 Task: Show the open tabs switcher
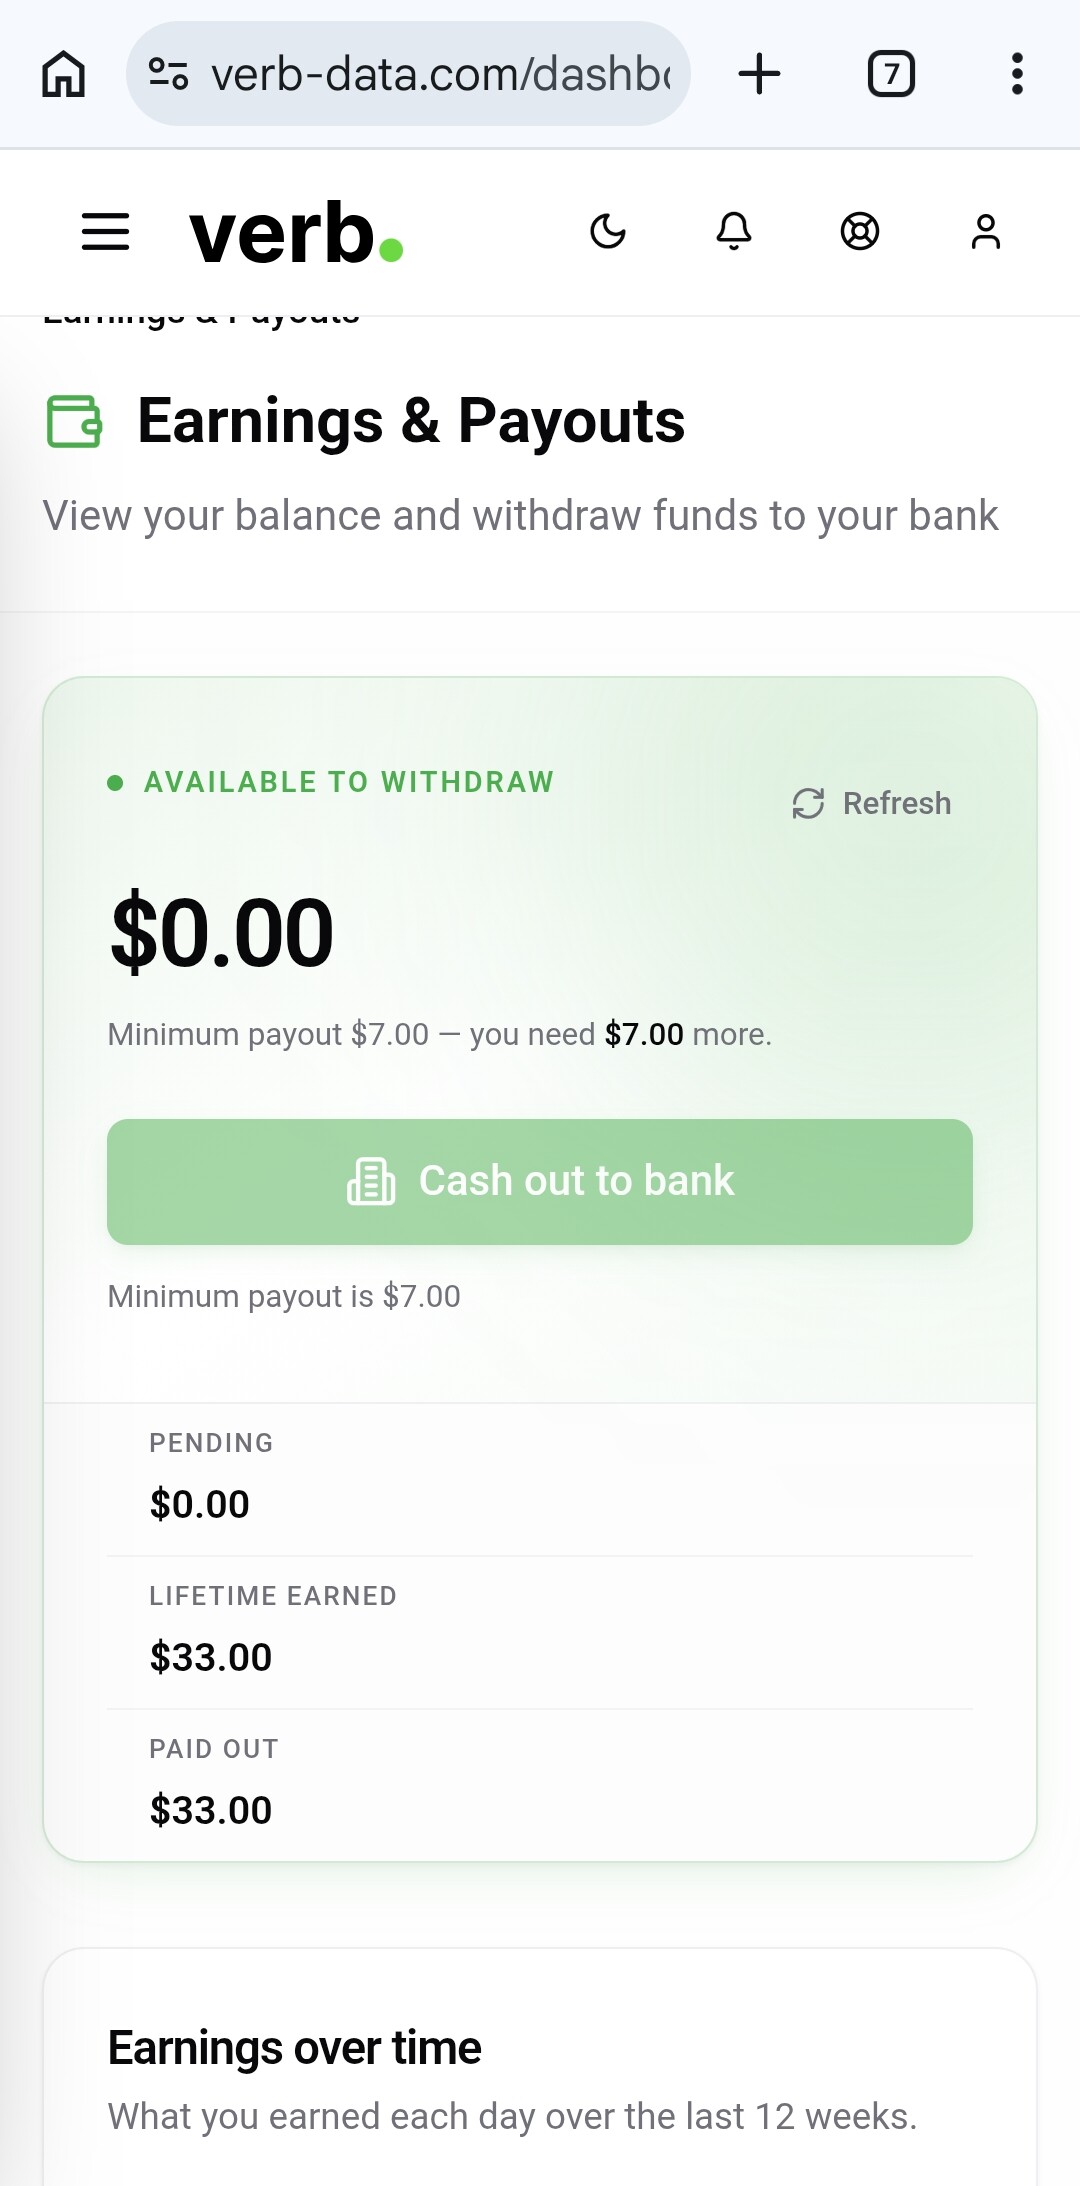[x=891, y=74]
